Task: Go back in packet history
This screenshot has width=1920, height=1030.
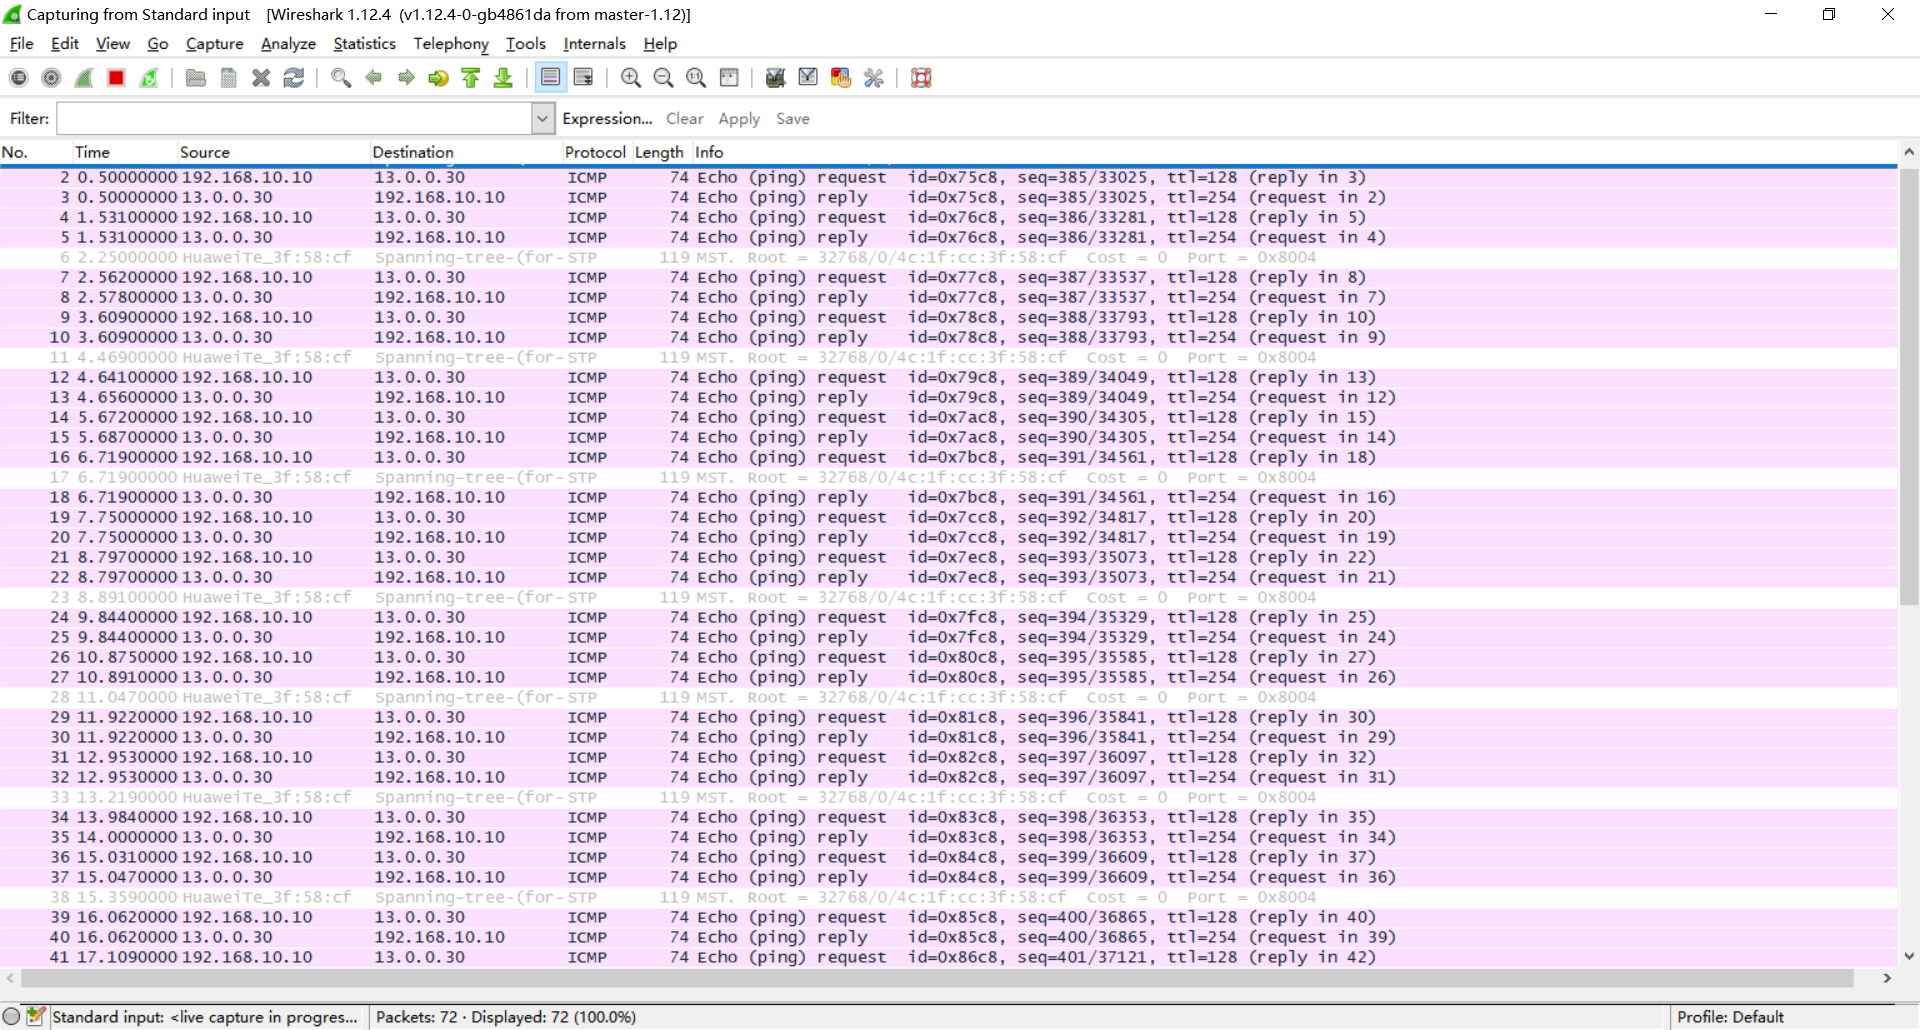Action: pos(373,78)
